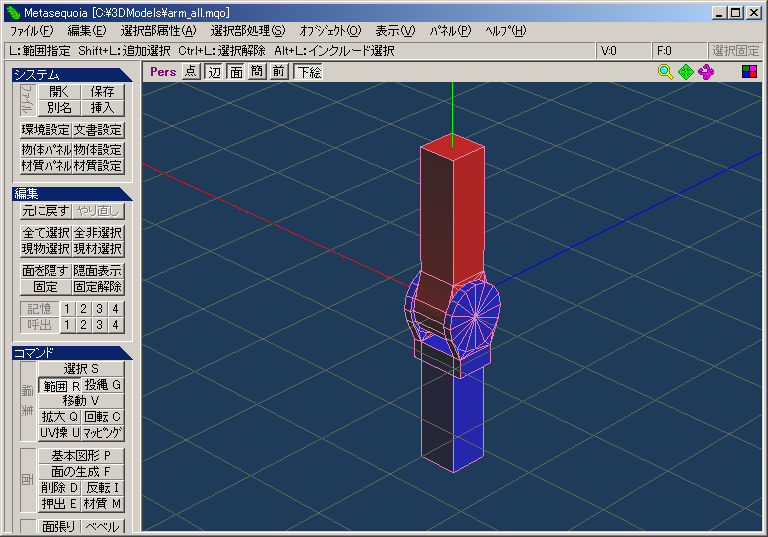768x537 pixels.
Task: Open 環境設定 preferences
Action: click(46, 130)
